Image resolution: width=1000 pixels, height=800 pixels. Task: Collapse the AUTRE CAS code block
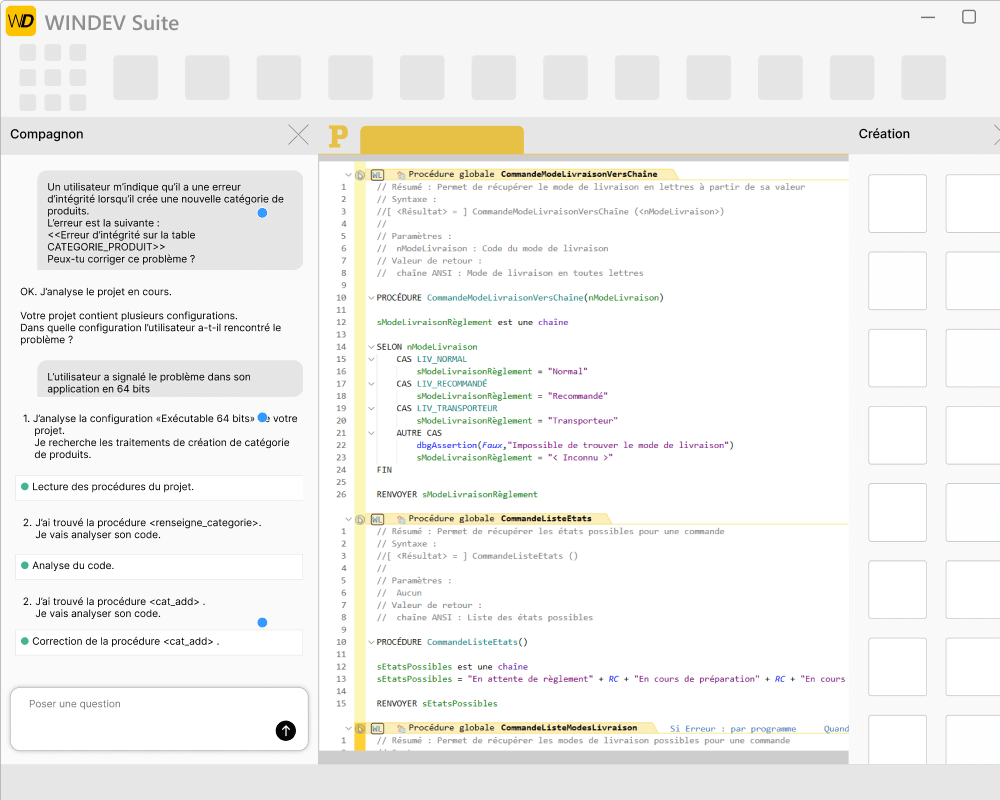(x=369, y=433)
